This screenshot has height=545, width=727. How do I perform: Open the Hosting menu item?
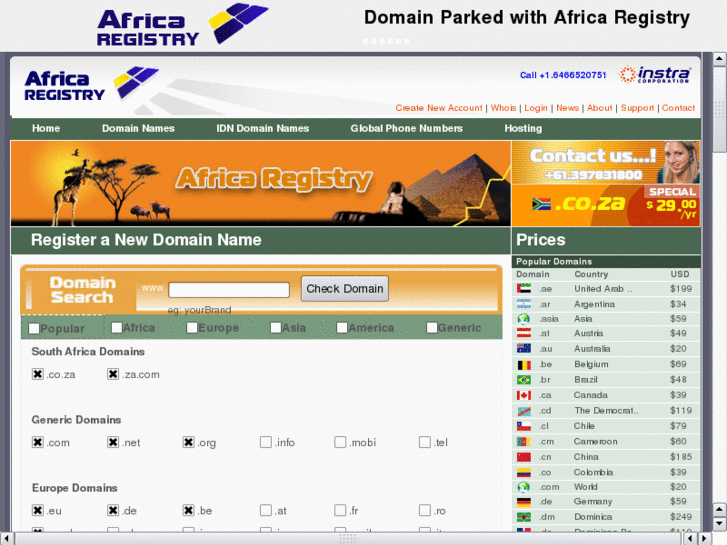click(523, 128)
